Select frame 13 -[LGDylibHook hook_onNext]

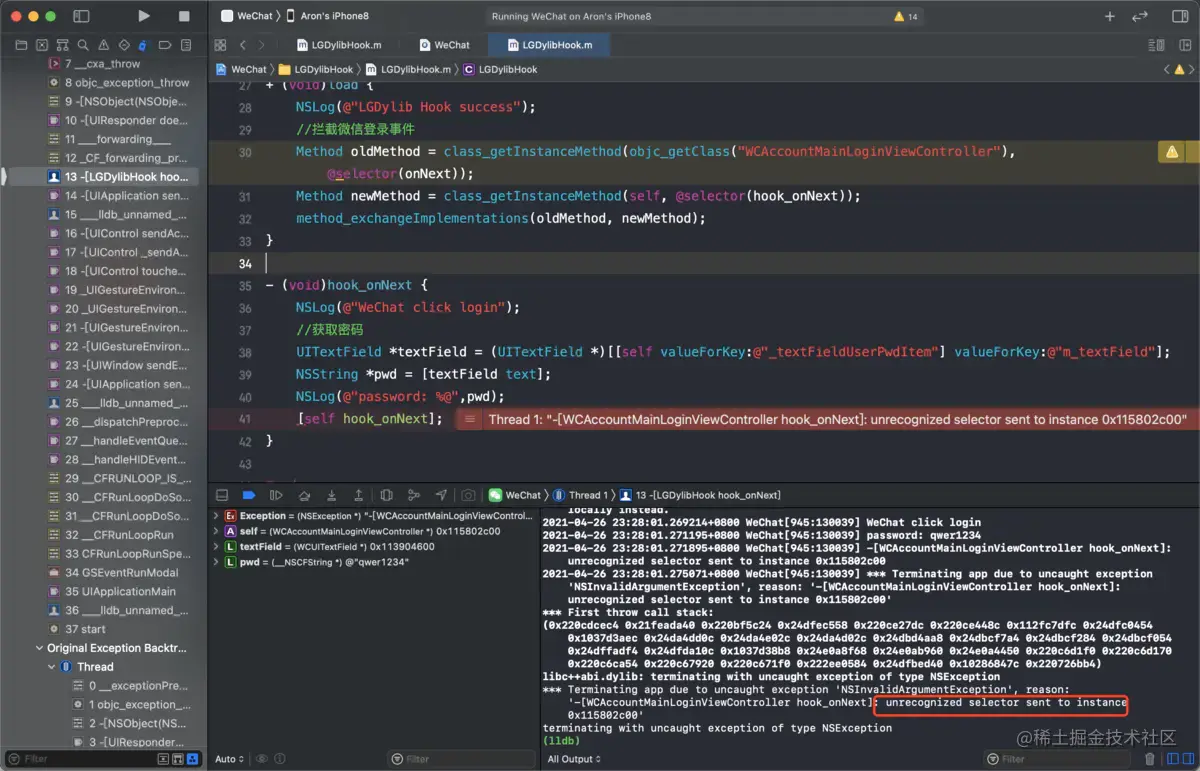pyautogui.click(x=103, y=176)
